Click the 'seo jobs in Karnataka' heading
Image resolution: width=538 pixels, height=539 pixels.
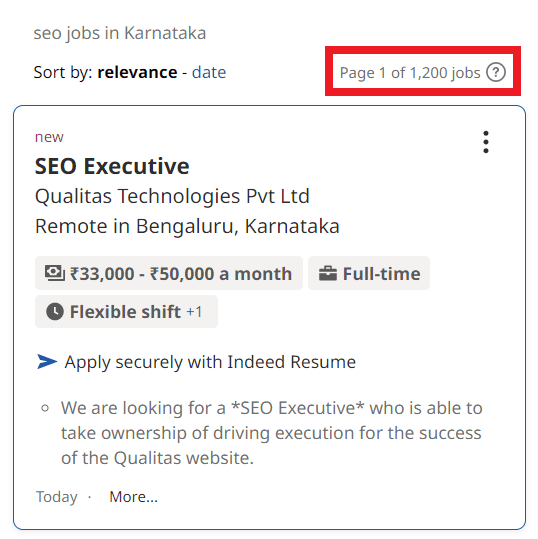pyautogui.click(x=120, y=33)
